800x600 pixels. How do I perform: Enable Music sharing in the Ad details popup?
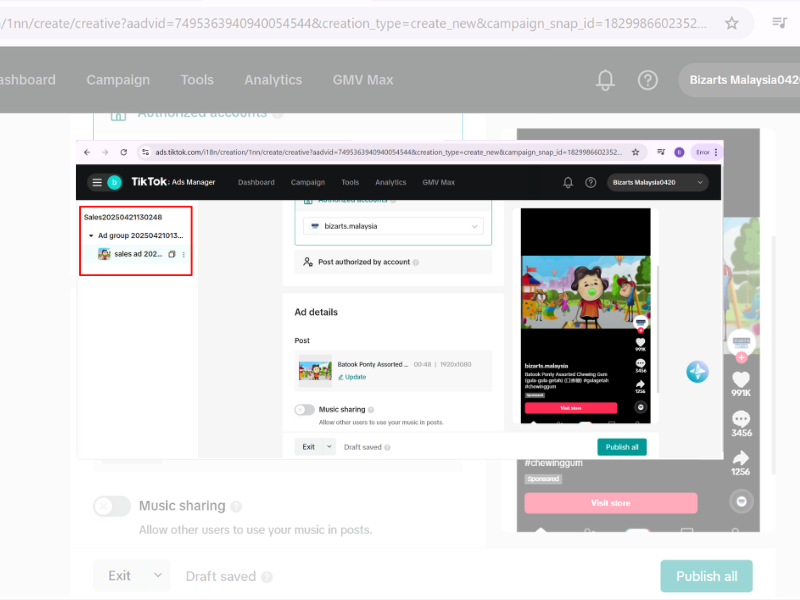(305, 410)
